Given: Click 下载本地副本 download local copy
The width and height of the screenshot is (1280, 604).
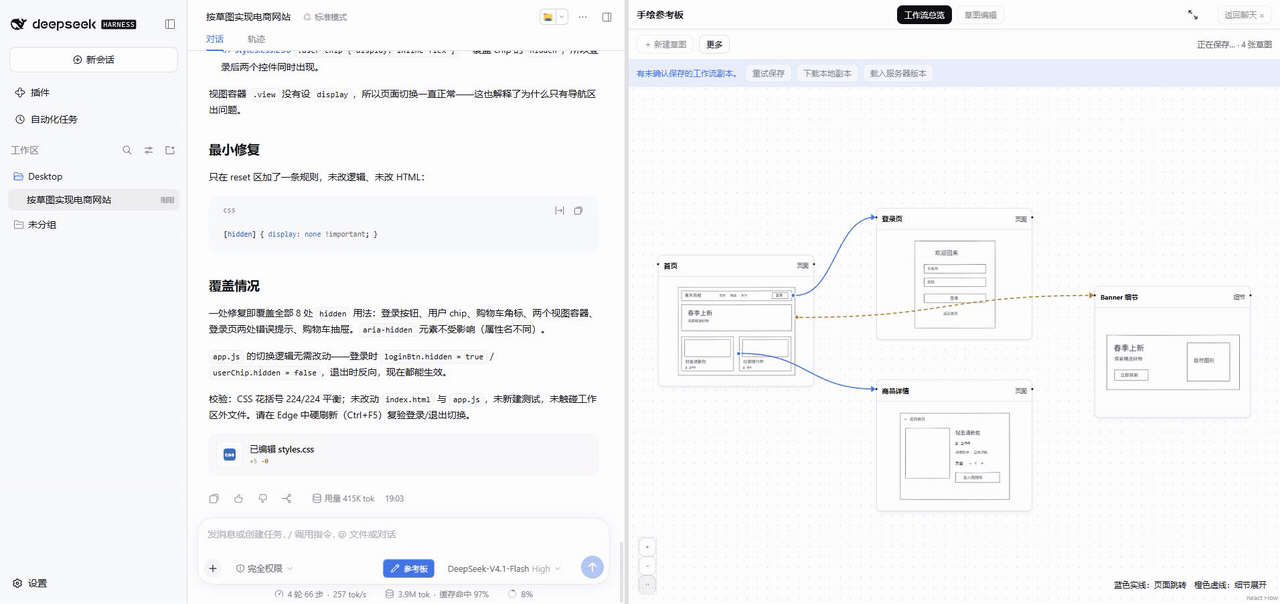Looking at the screenshot, I should pos(828,73).
